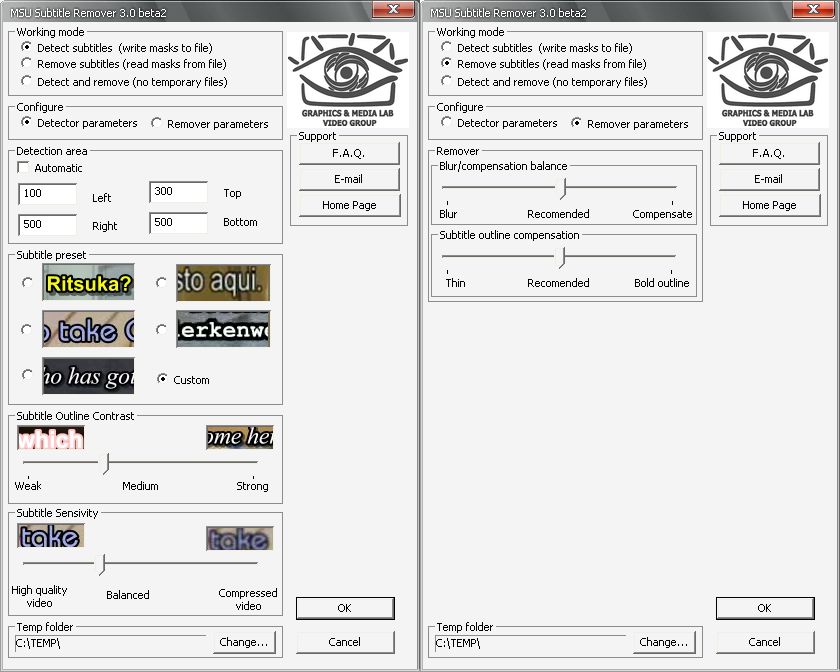
Task: Click Change... temp folder in right window
Action: (x=664, y=642)
